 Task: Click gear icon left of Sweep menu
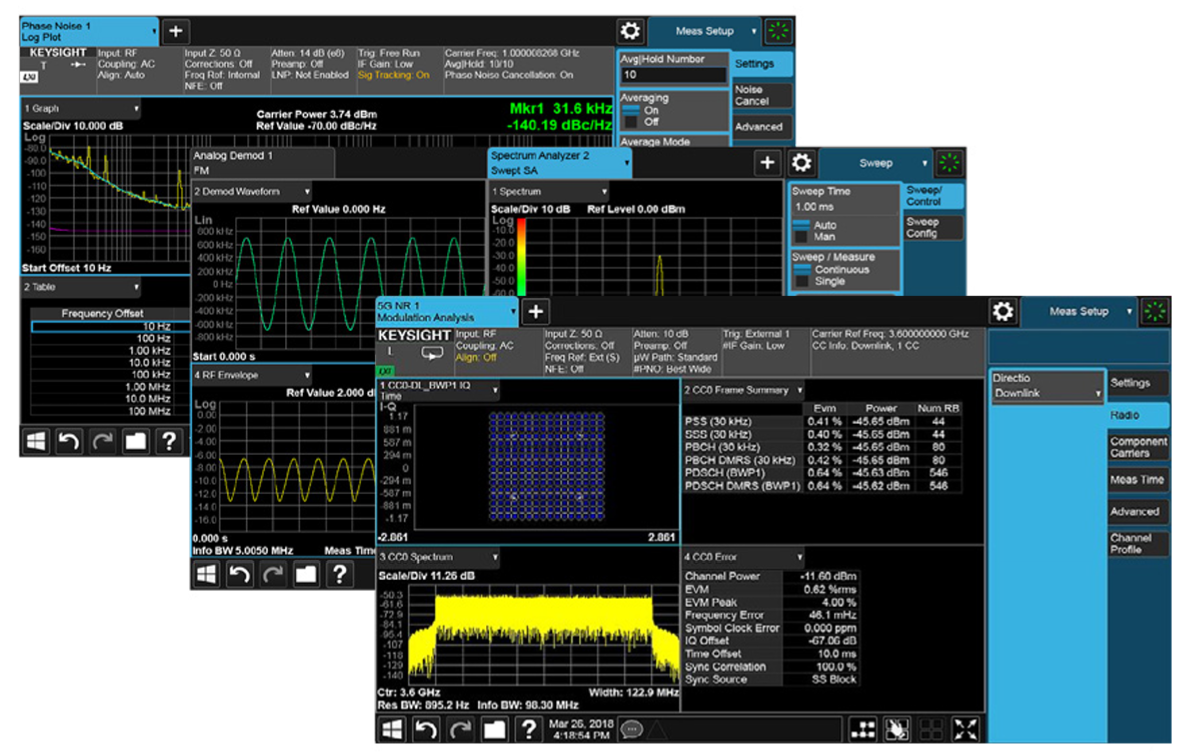tap(801, 162)
